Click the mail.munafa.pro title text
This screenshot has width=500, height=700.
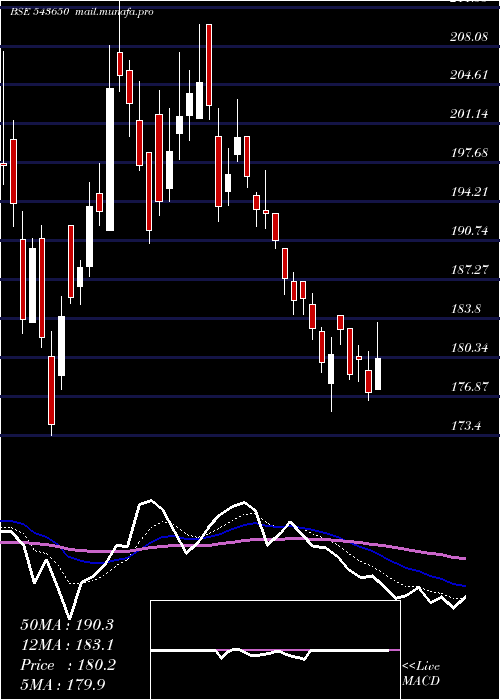pyautogui.click(x=115, y=12)
